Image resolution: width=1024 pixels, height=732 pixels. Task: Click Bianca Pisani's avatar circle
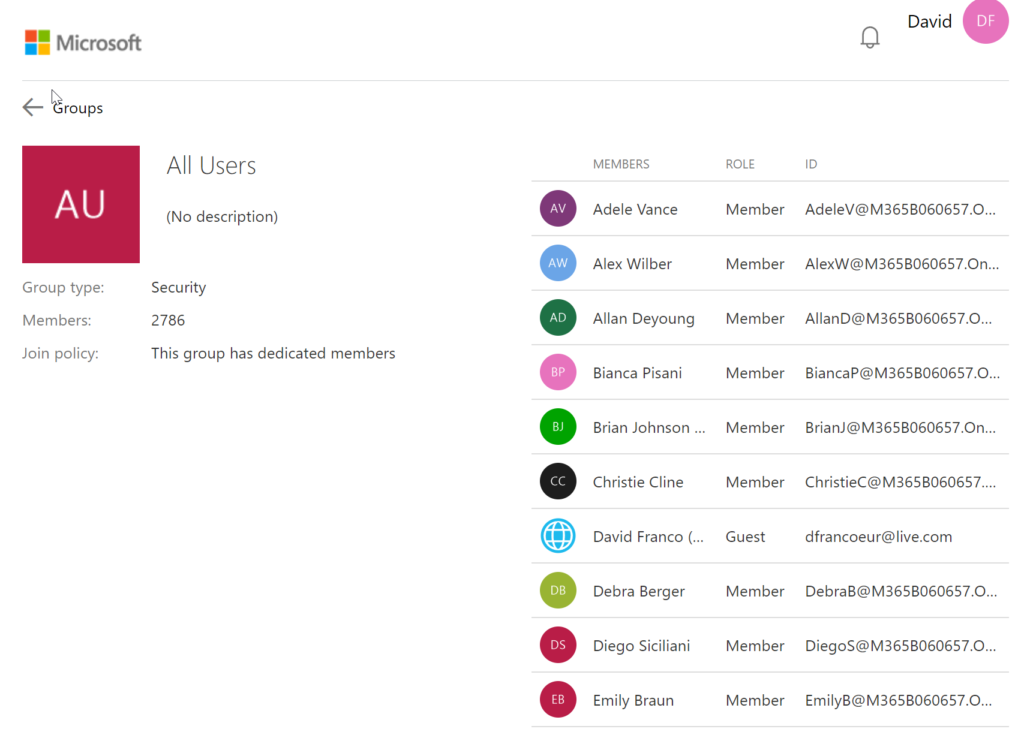pyautogui.click(x=558, y=372)
